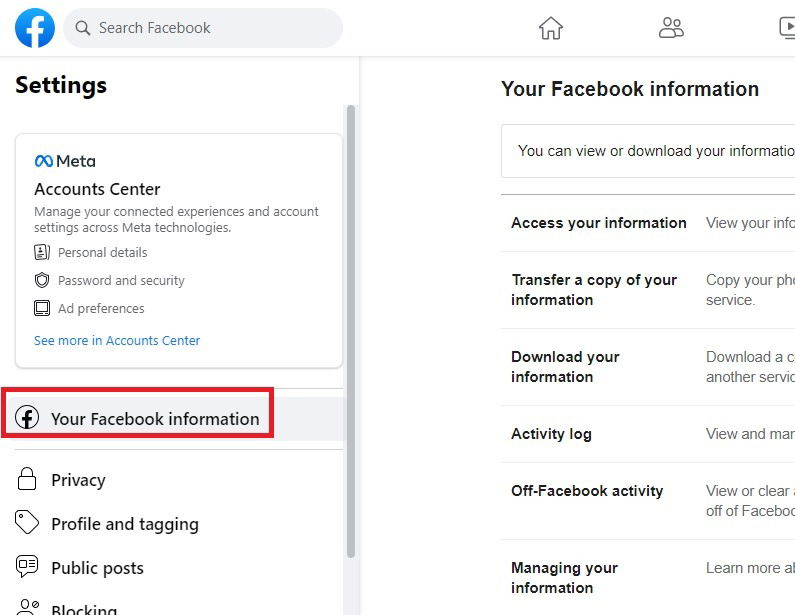795x615 pixels.
Task: Open Access your information row
Action: tap(598, 223)
